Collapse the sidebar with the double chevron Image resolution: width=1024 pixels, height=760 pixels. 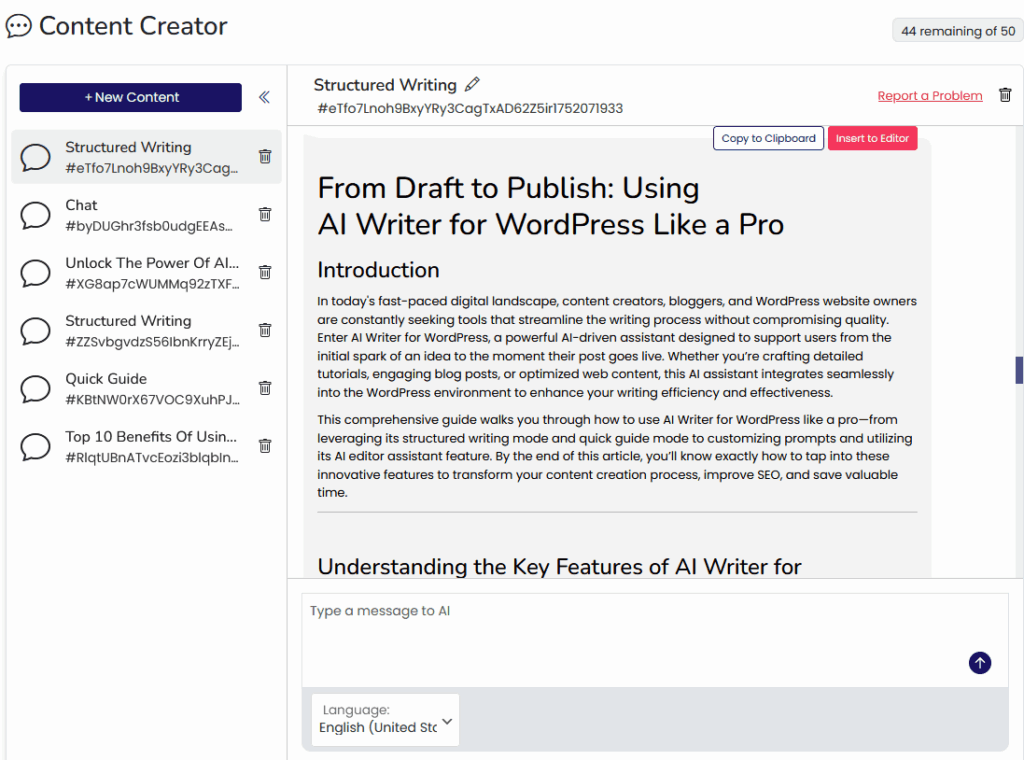pos(264,97)
